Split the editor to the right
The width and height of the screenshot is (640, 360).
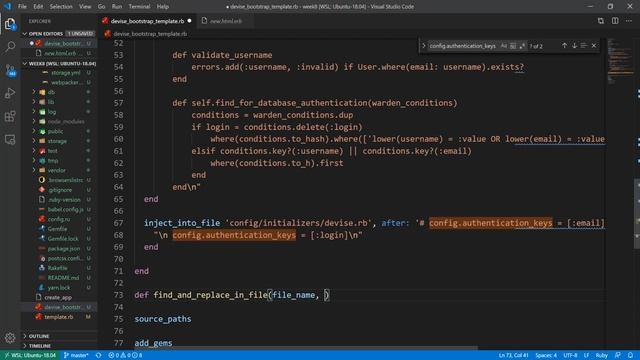[x=615, y=21]
